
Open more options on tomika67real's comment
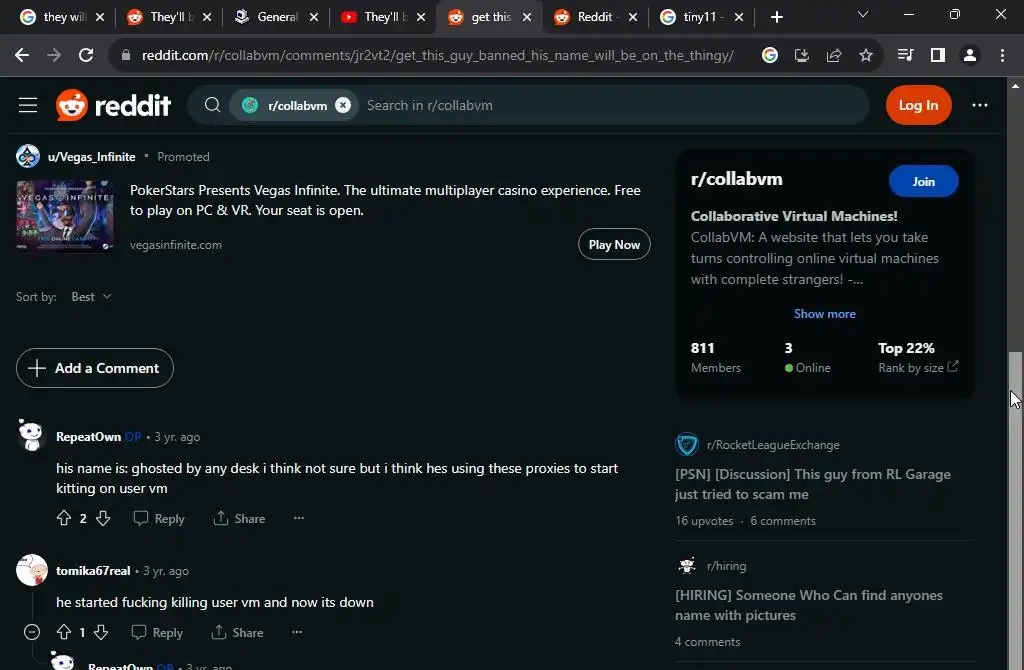tap(296, 632)
